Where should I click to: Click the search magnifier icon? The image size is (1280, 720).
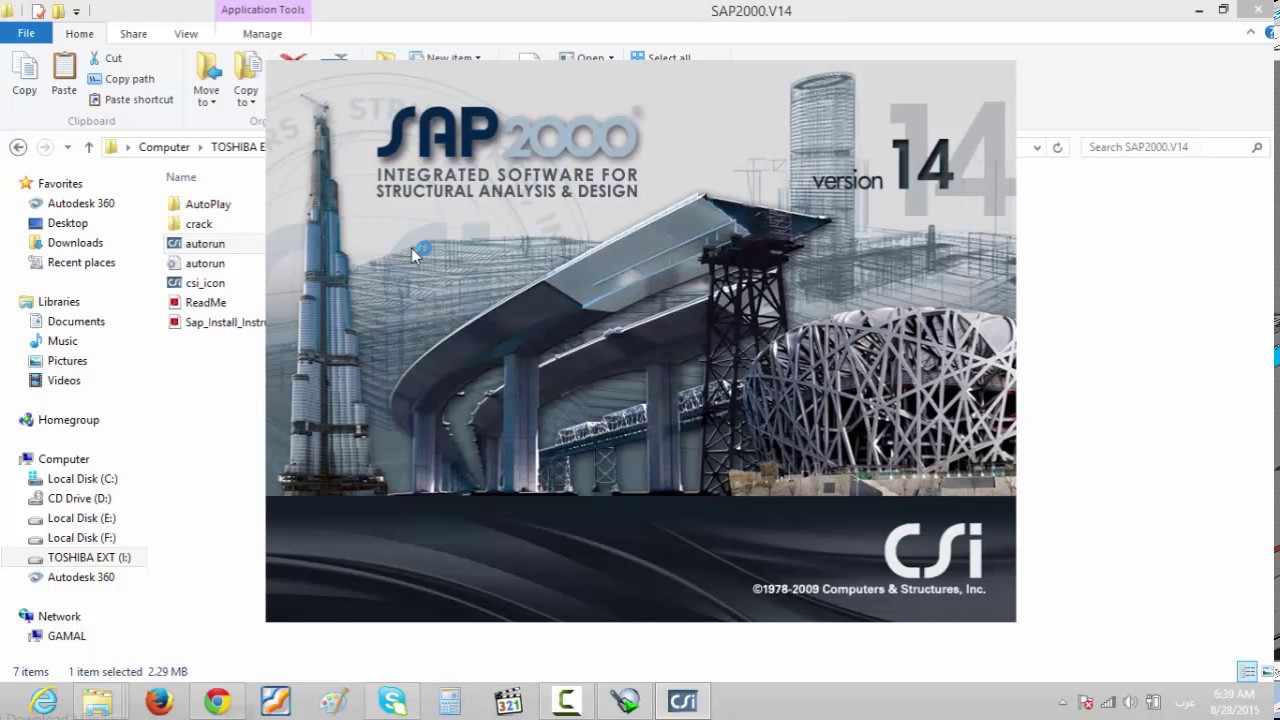1257,147
